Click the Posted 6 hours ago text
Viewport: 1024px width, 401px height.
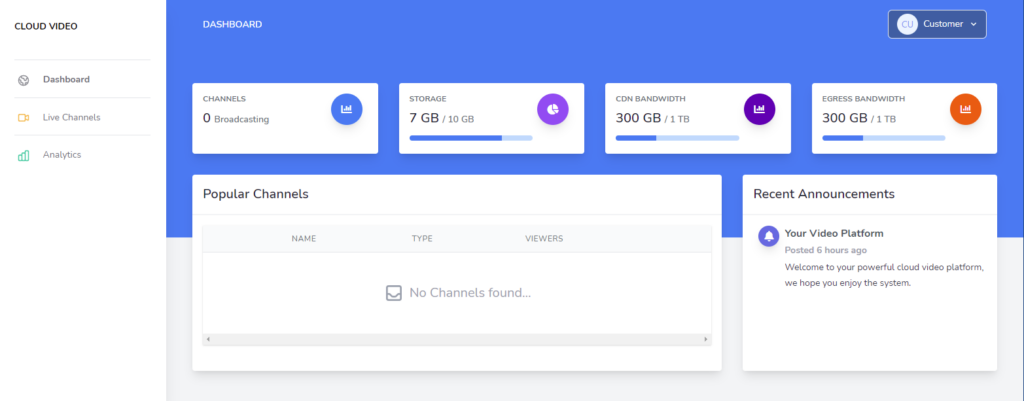pyautogui.click(x=825, y=250)
